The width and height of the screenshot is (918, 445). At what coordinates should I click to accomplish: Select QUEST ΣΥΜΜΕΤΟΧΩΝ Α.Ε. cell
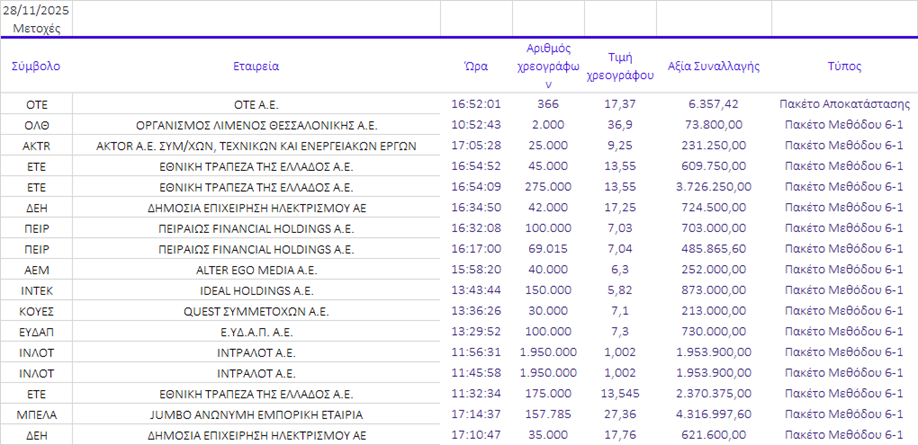(x=256, y=312)
